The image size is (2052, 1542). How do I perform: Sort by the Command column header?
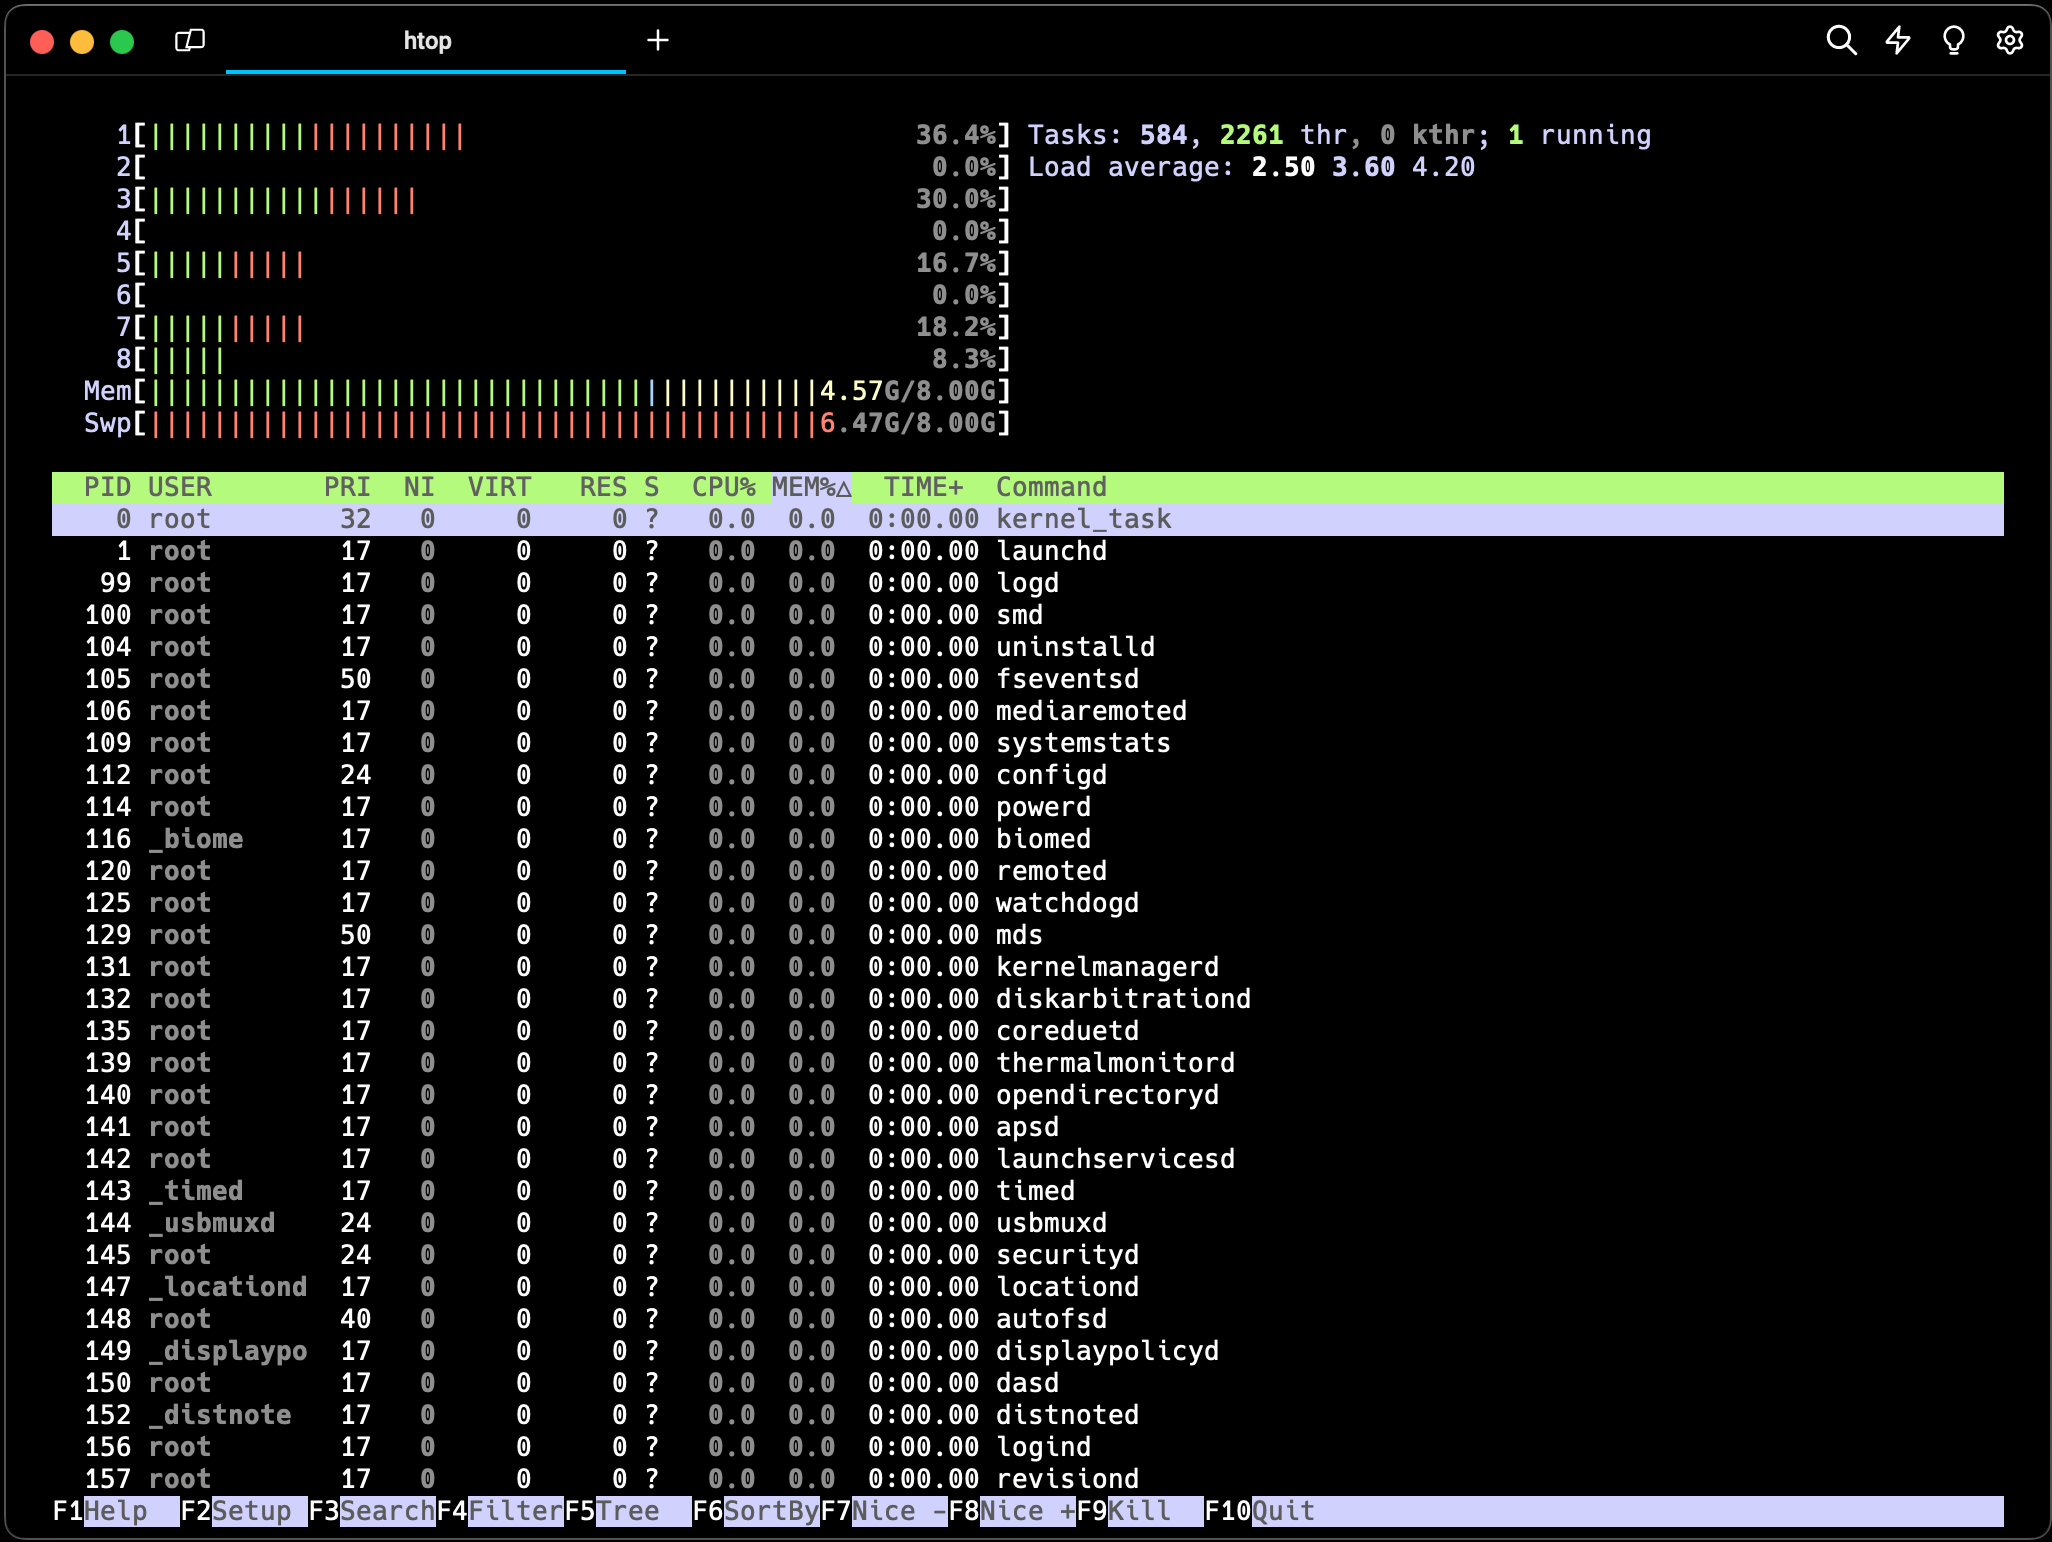[x=1051, y=487]
